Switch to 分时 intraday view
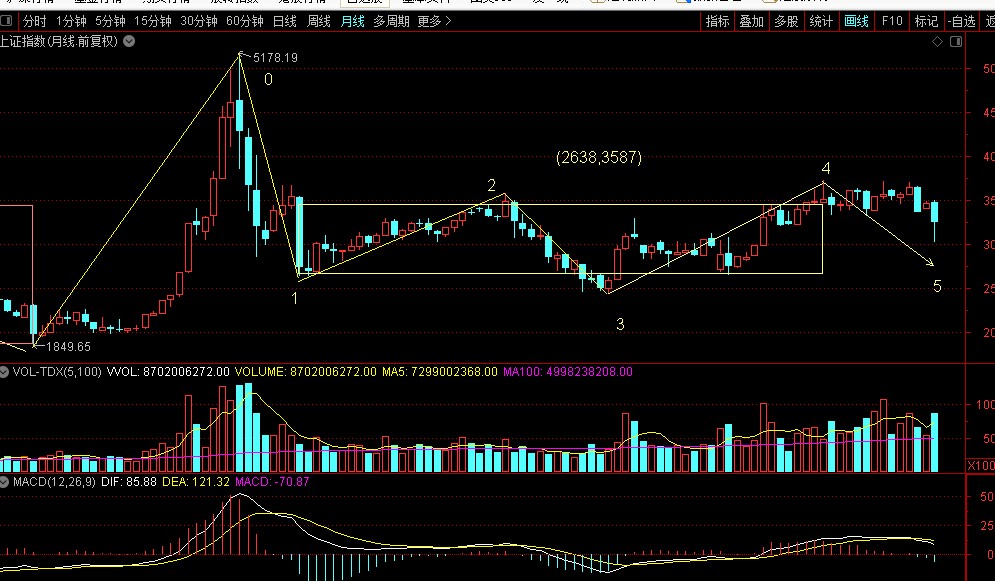995x581 pixels. pos(34,22)
